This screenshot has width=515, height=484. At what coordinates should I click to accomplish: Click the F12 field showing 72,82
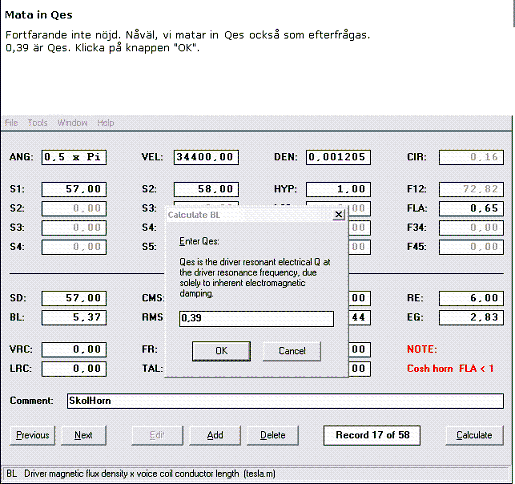[471, 189]
